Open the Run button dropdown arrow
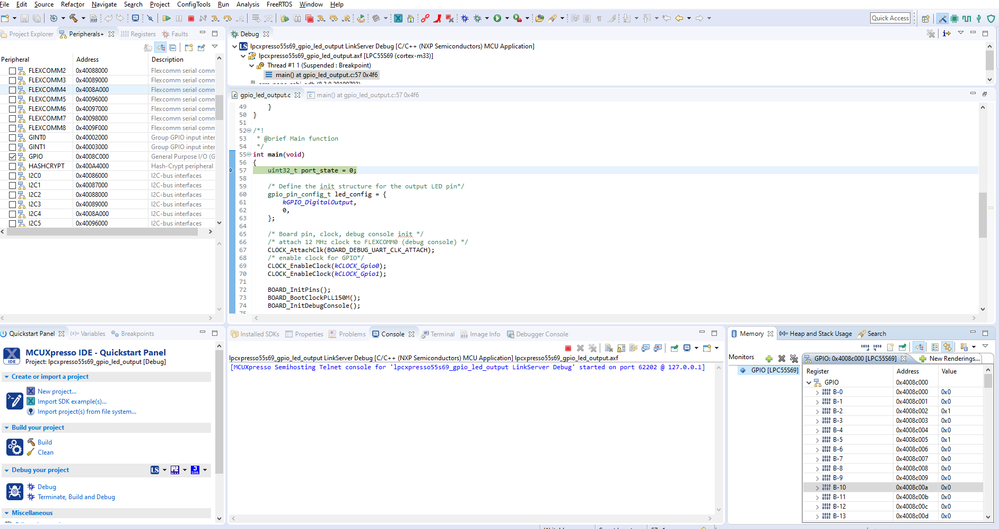 507,18
